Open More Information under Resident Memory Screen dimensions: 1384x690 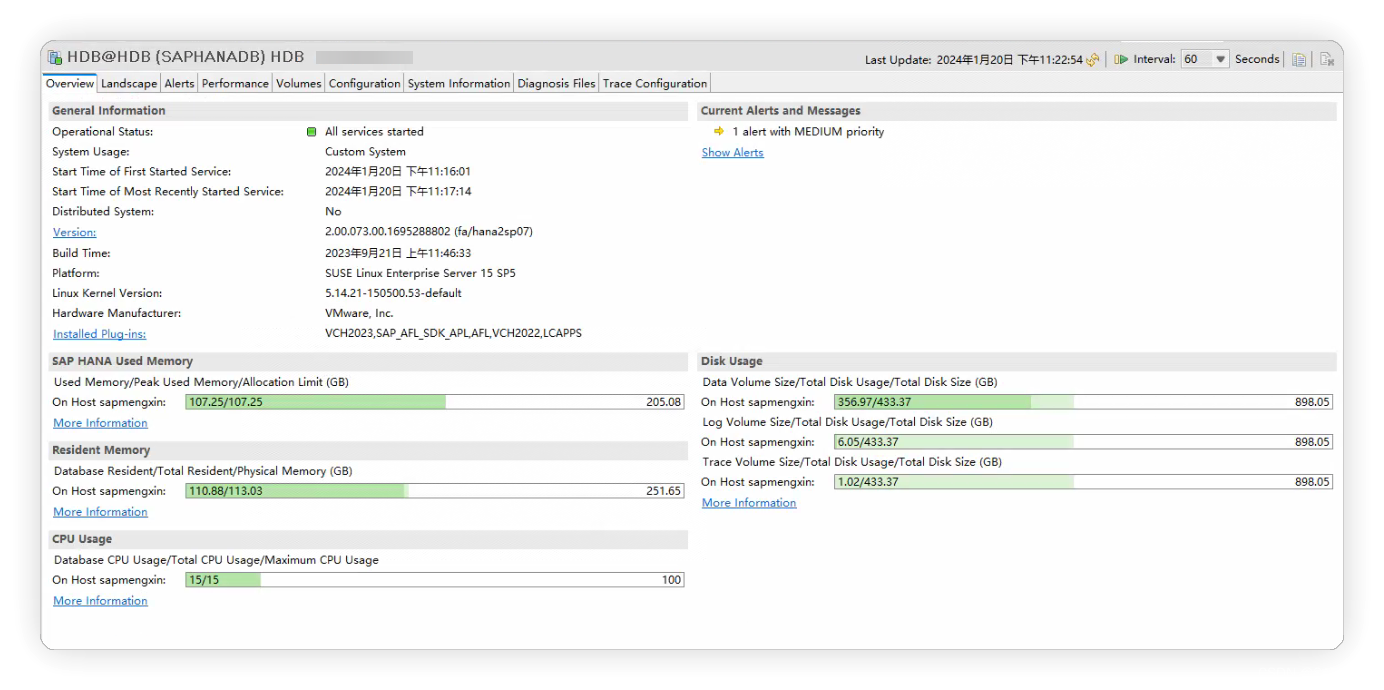(100, 512)
